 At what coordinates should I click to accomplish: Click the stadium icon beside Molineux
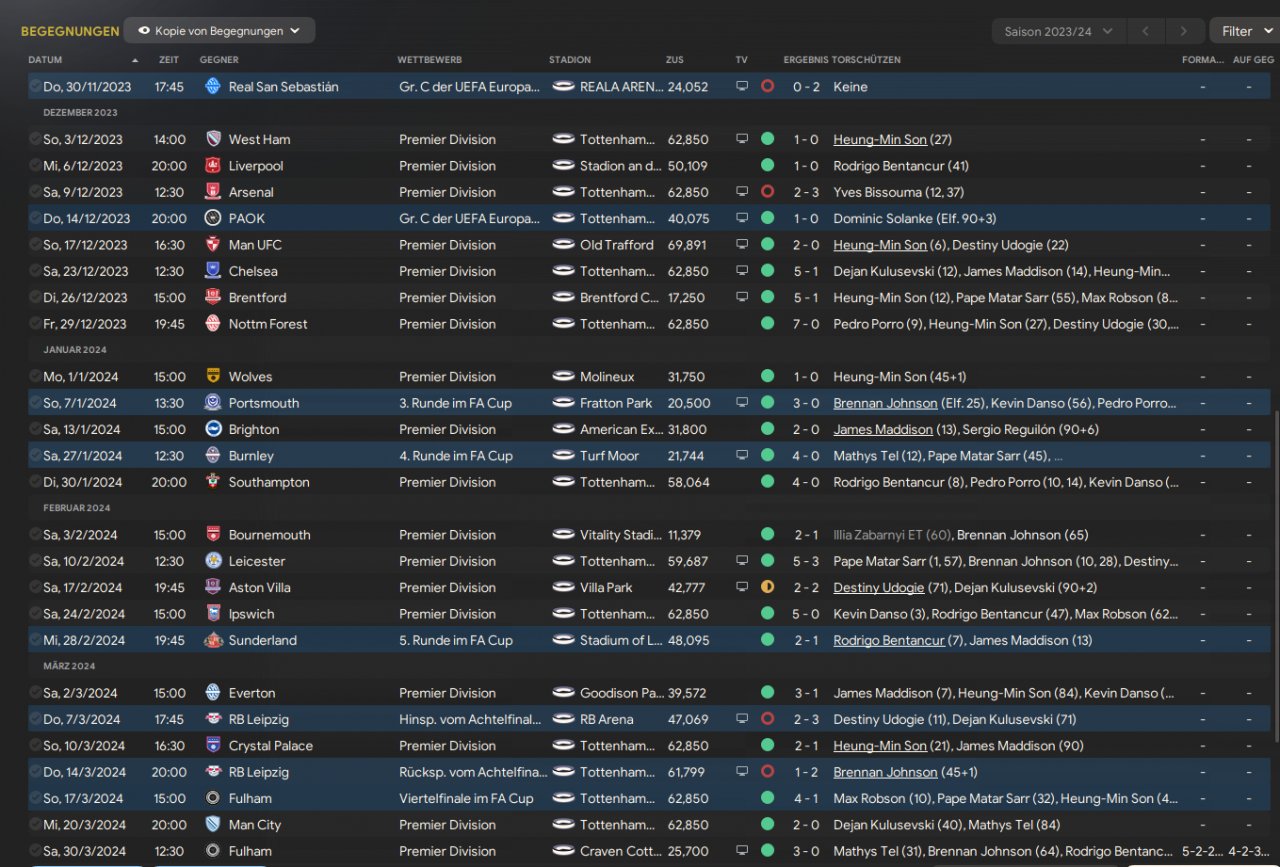coord(564,377)
